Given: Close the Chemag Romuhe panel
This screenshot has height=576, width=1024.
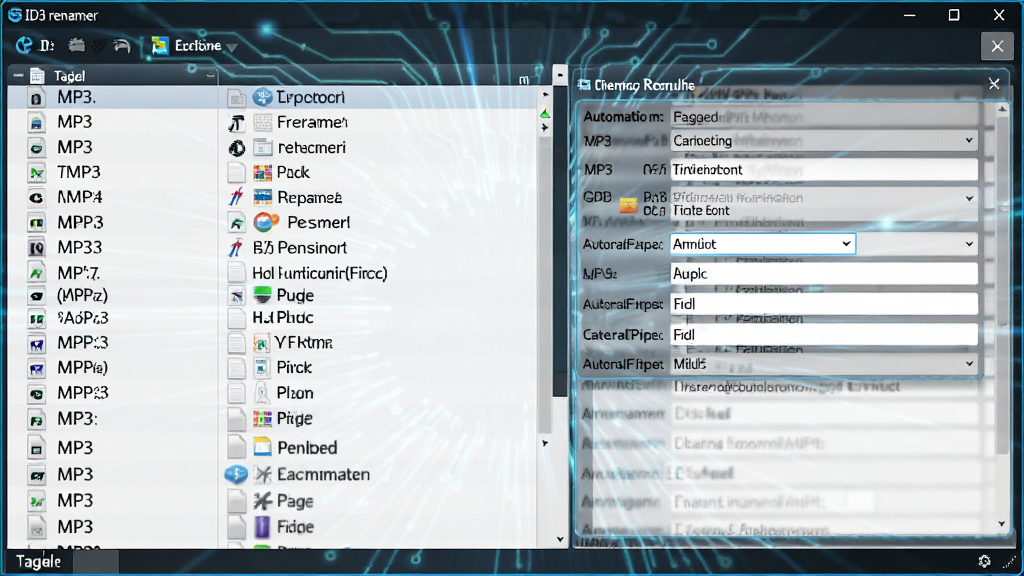Looking at the screenshot, I should click(x=994, y=84).
